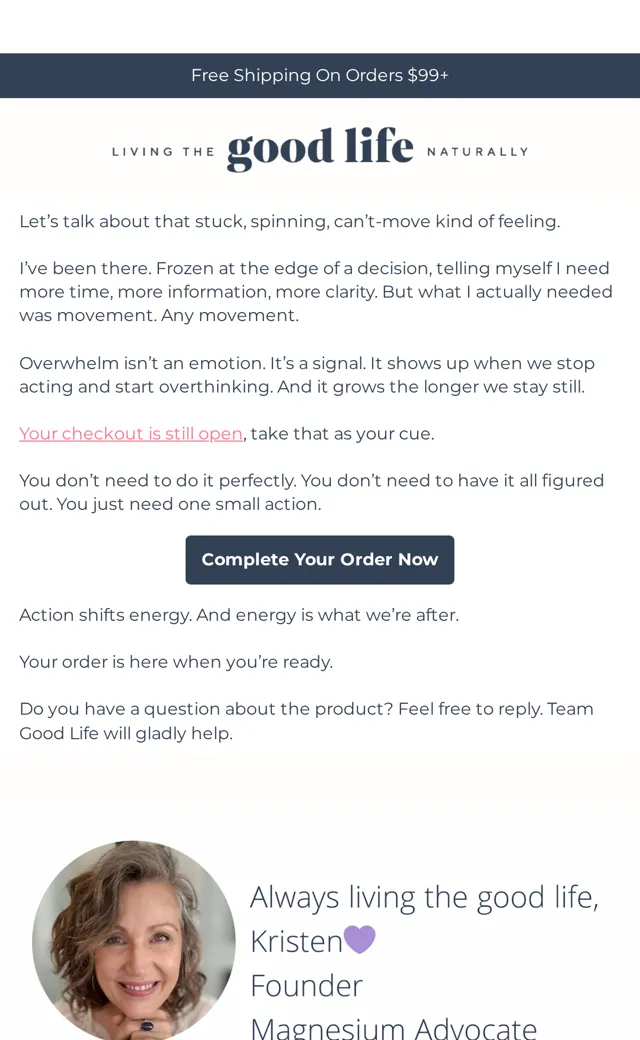Select the 'Always living the good life,' sign-off
Screen dimensions: 640x1040
pyautogui.click(x=424, y=897)
